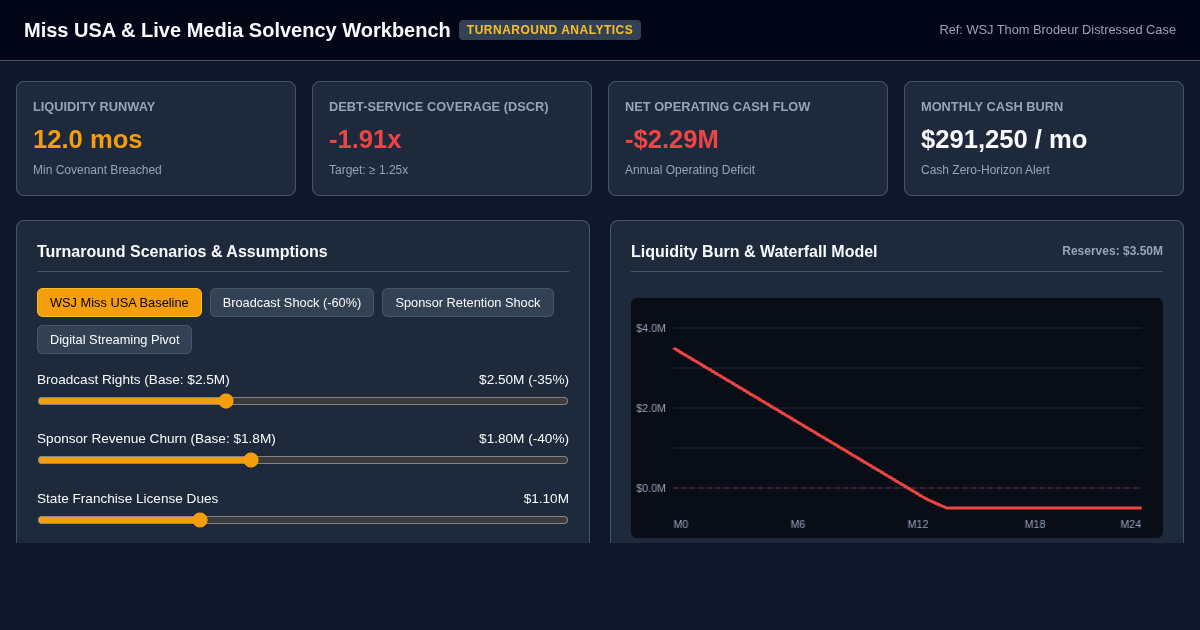Select the WSJ Miss USA Baseline scenario
1200x630 pixels.
click(119, 303)
